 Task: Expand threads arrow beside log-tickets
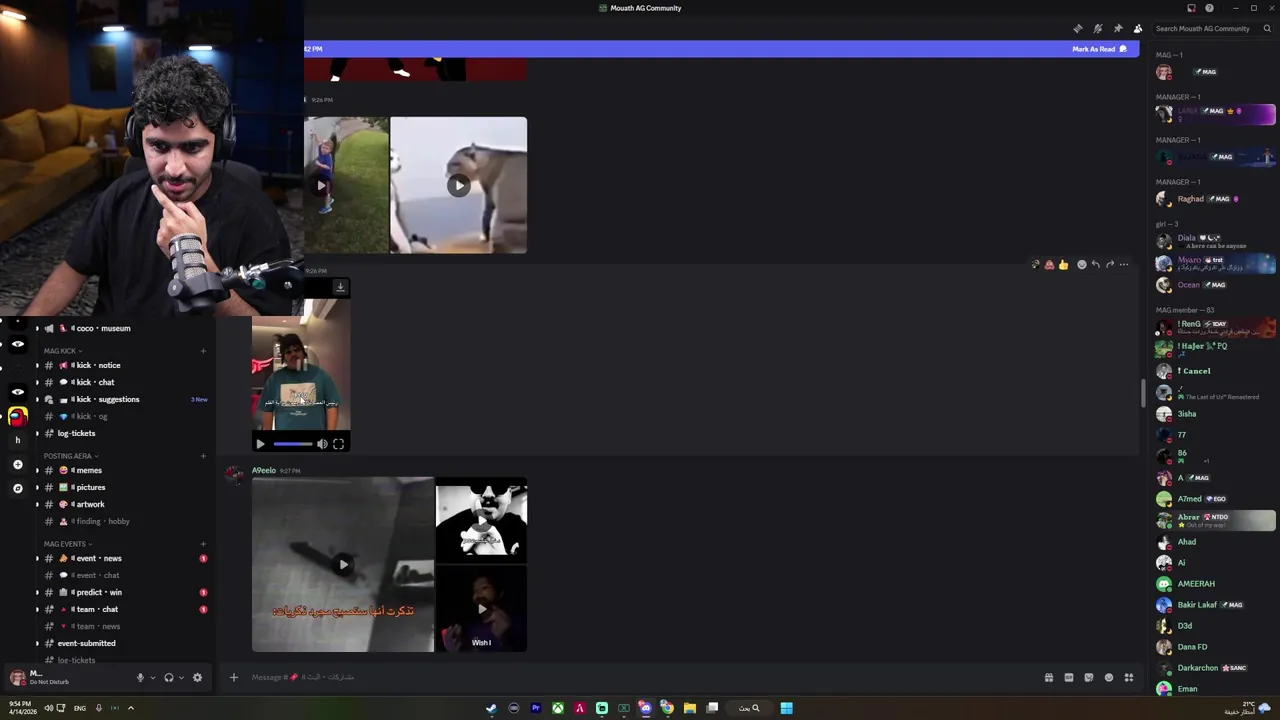37,433
